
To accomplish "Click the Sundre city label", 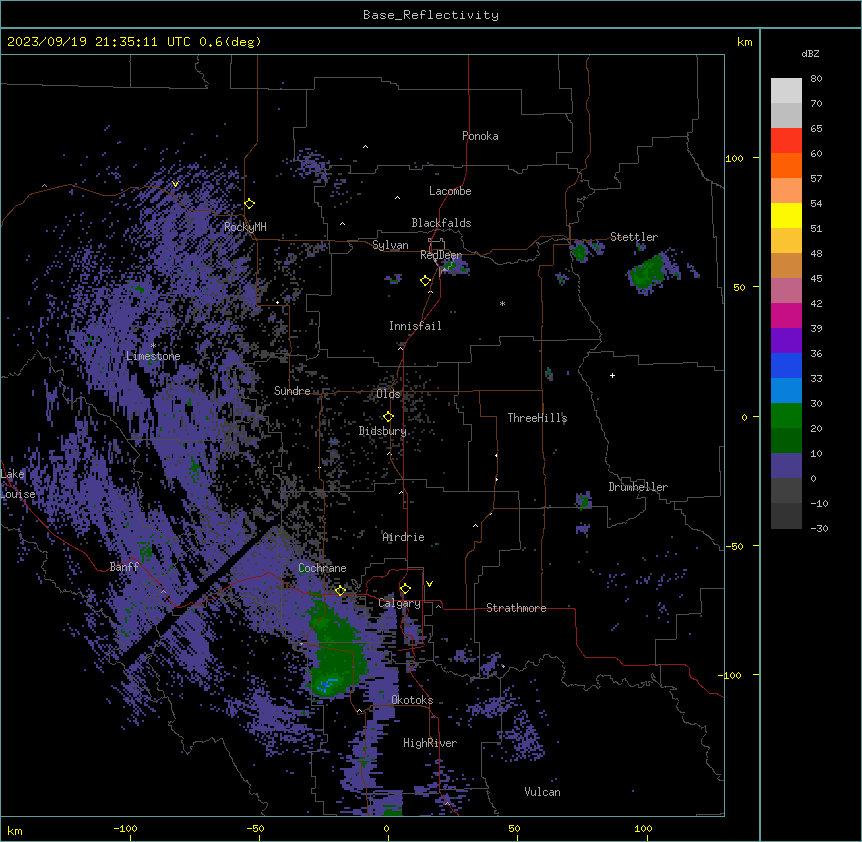I will 292,391.
